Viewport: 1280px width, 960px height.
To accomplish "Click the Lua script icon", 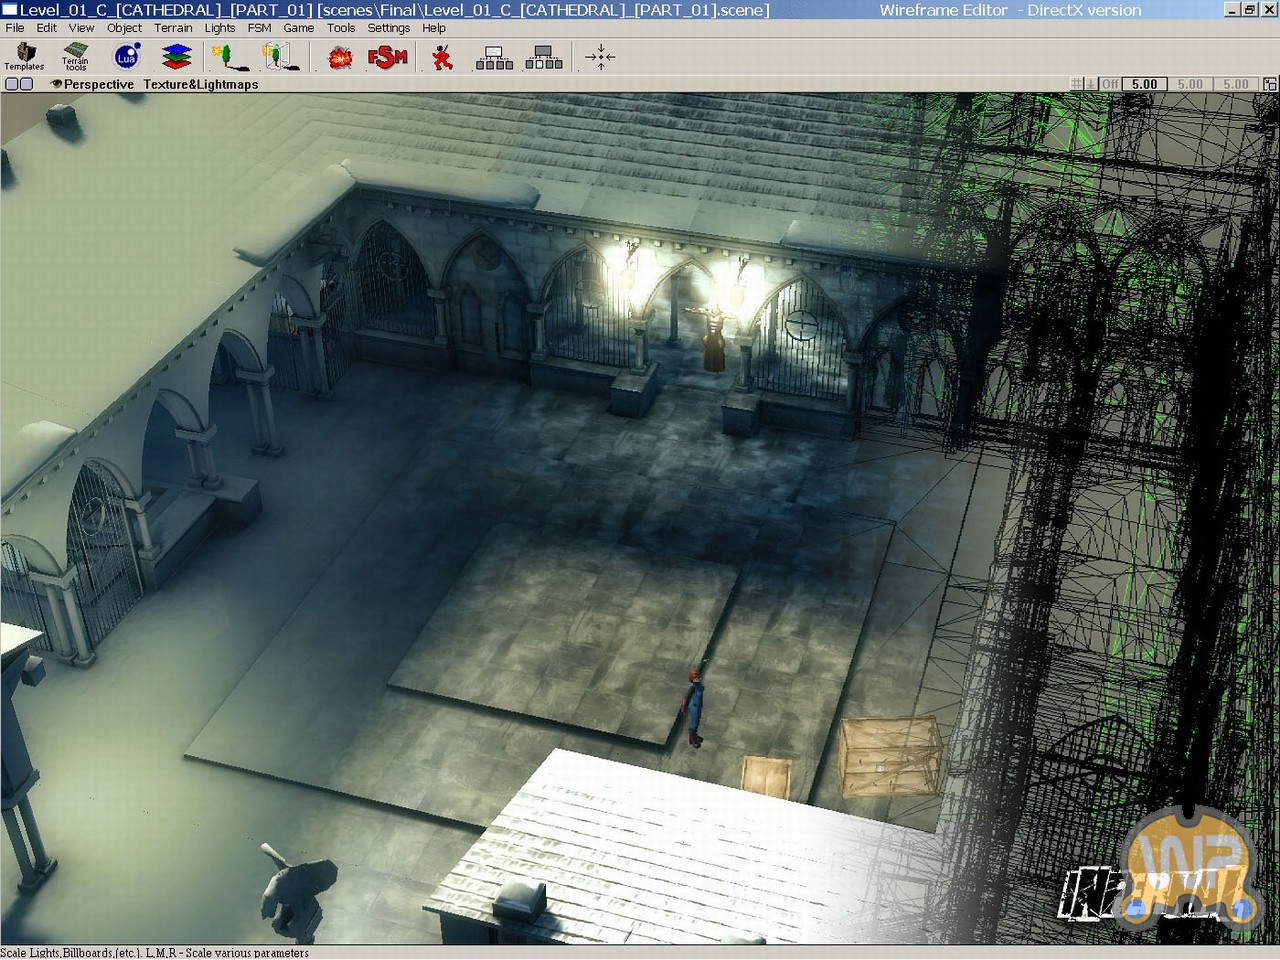I will click(127, 57).
